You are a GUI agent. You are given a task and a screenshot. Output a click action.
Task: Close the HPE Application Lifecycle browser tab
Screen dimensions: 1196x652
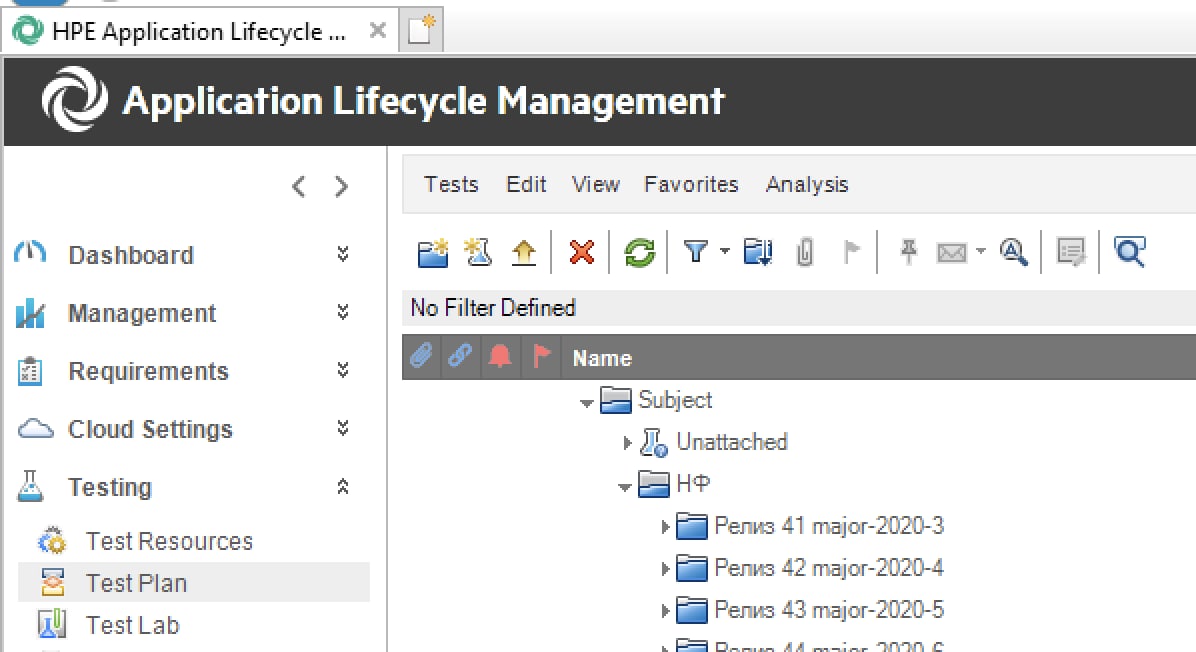point(378,31)
